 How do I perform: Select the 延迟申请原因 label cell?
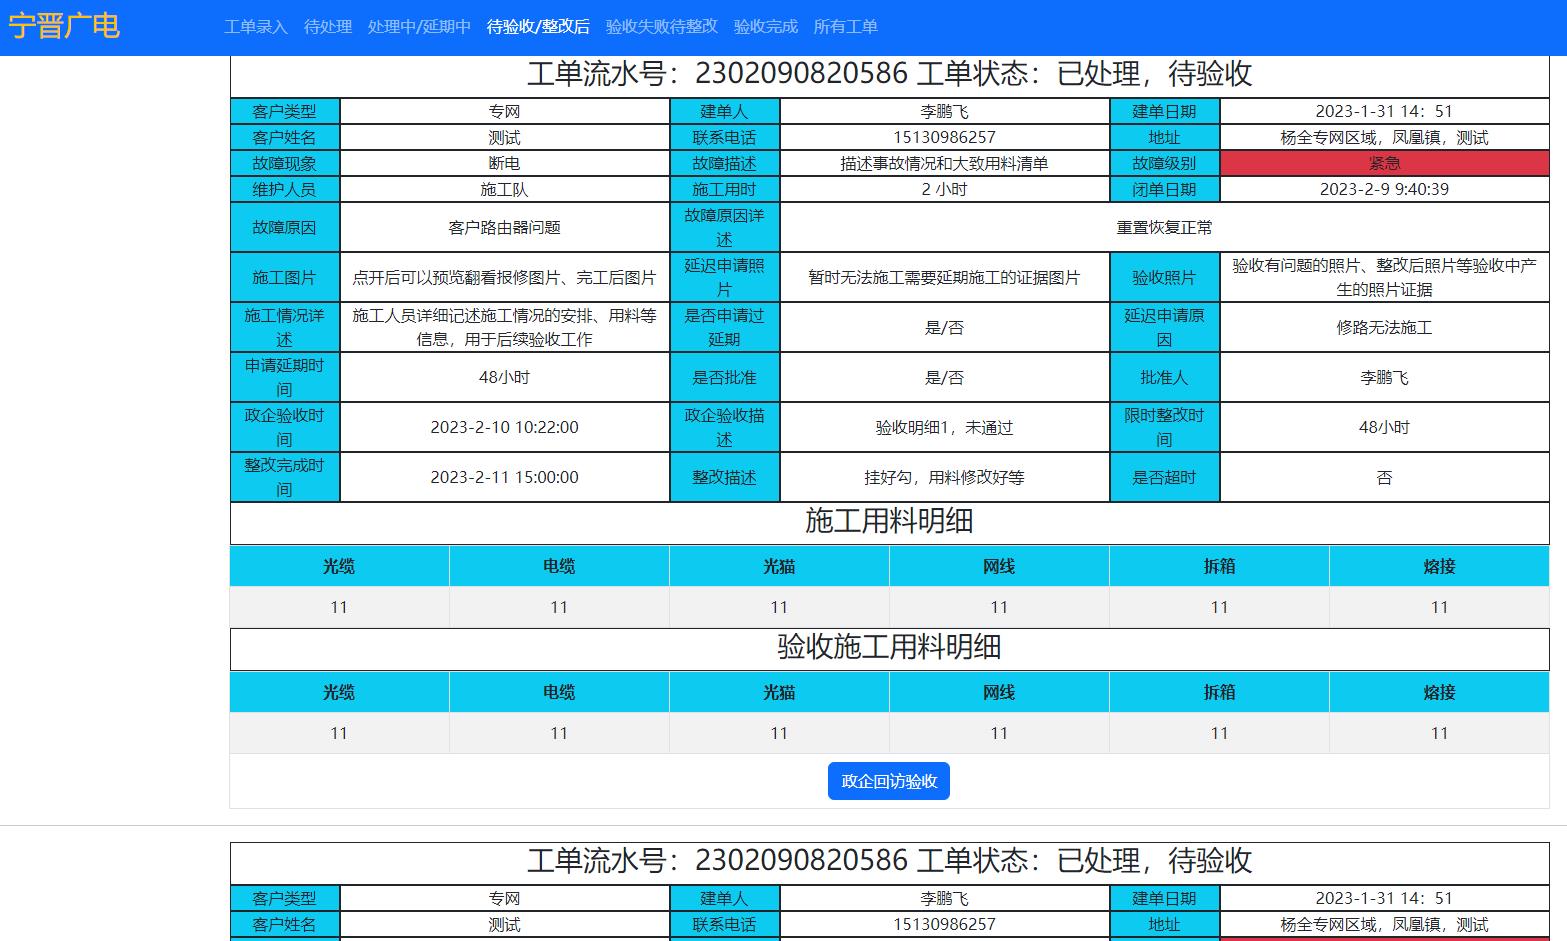point(1165,327)
